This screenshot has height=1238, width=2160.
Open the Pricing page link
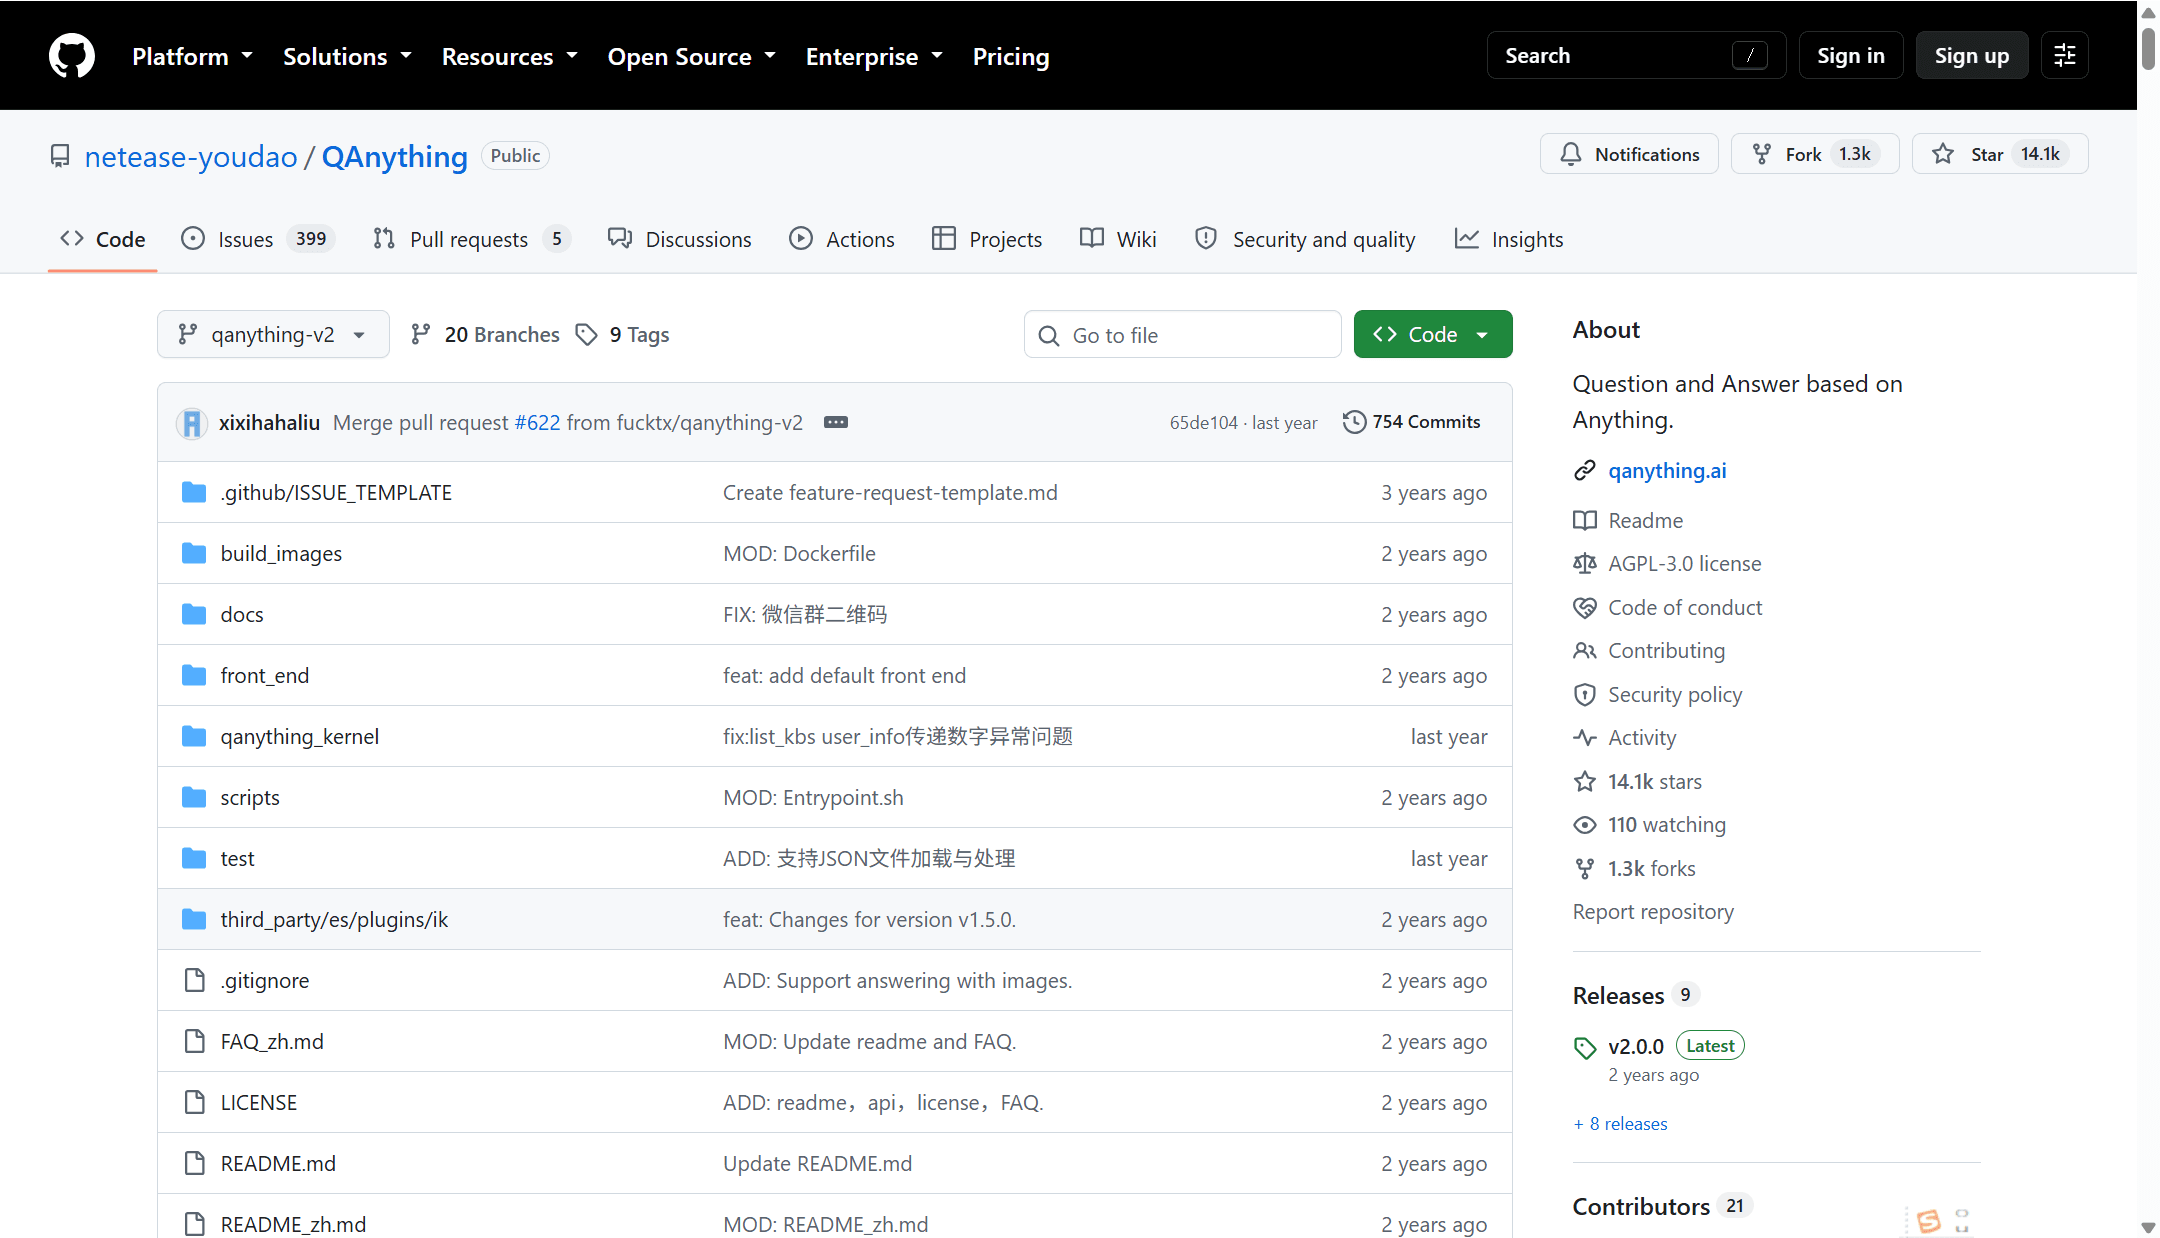click(x=1011, y=57)
